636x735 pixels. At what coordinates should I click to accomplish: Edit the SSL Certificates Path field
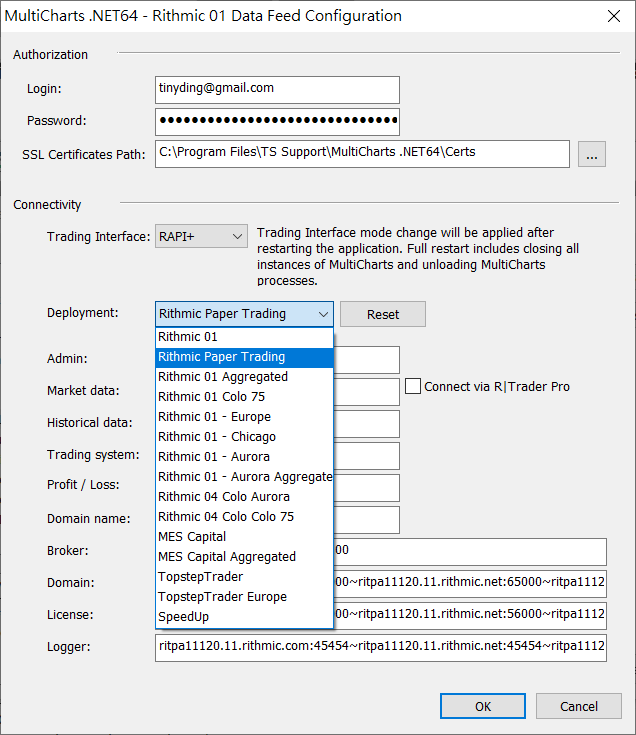(362, 154)
